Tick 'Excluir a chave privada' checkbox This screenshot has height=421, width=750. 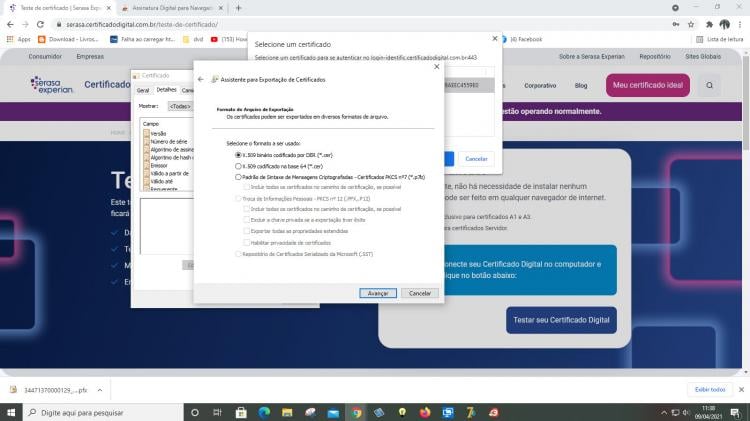[x=247, y=220]
